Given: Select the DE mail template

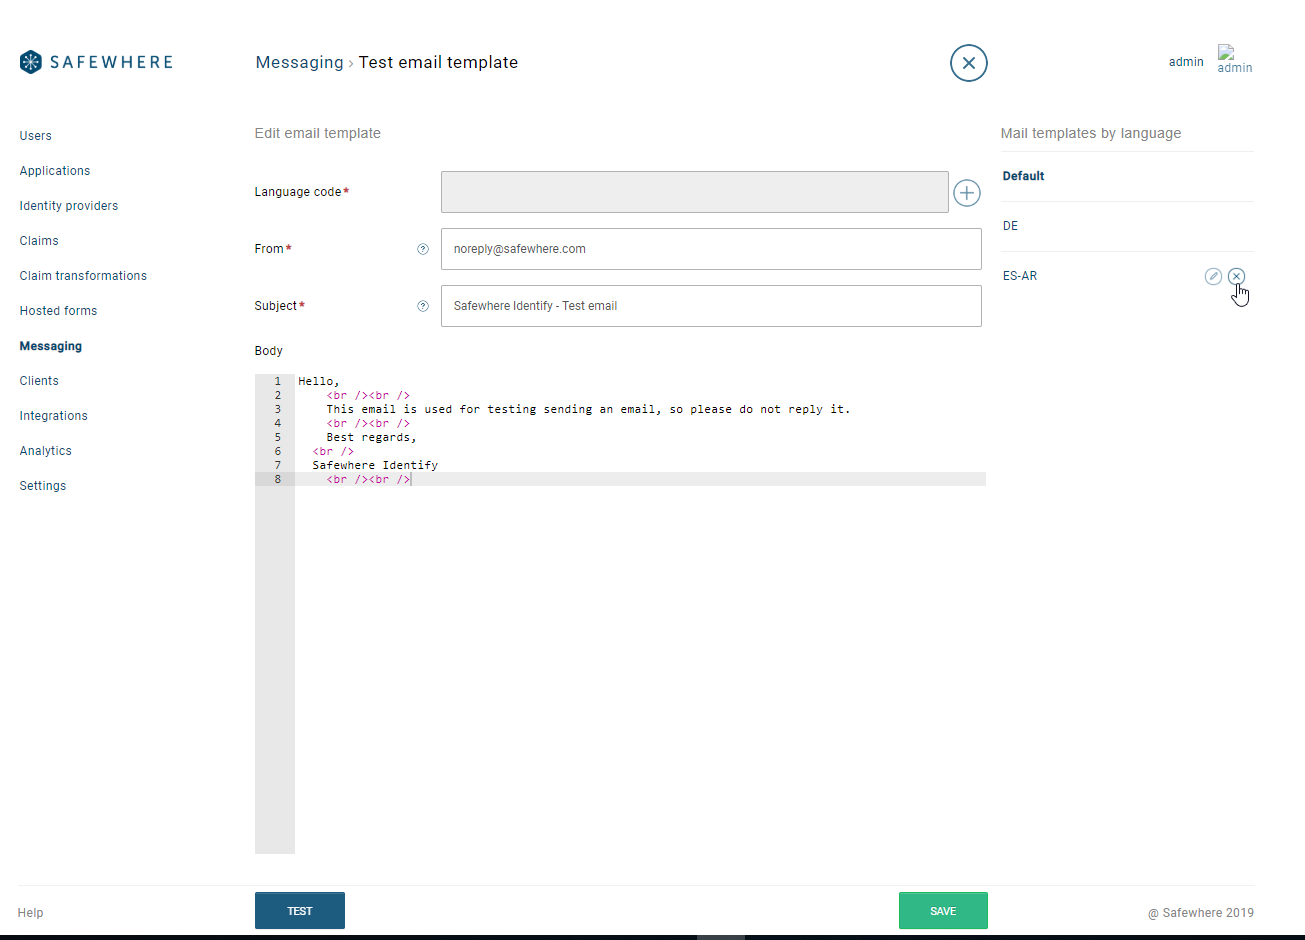Looking at the screenshot, I should 1010,226.
